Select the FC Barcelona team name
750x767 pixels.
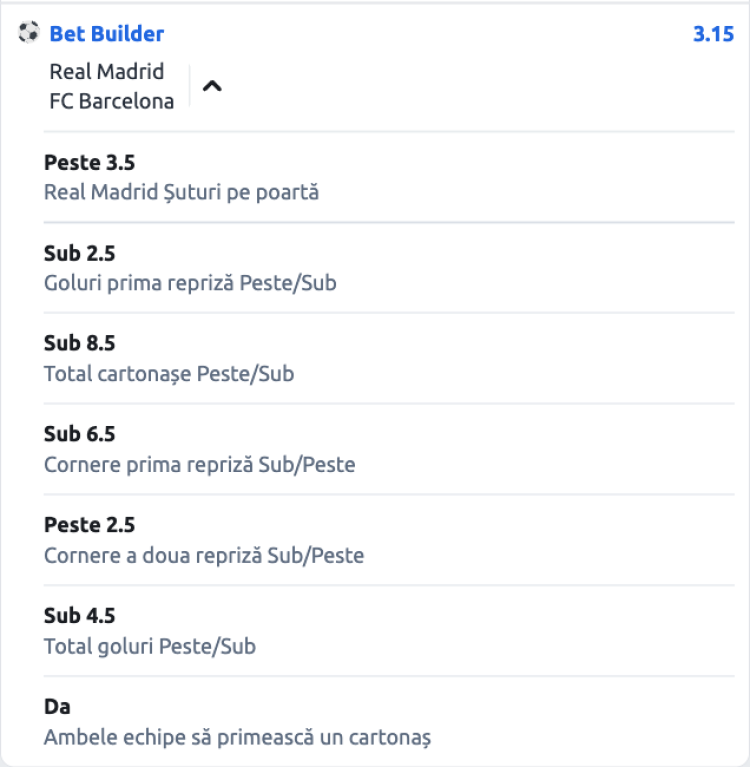coord(111,100)
